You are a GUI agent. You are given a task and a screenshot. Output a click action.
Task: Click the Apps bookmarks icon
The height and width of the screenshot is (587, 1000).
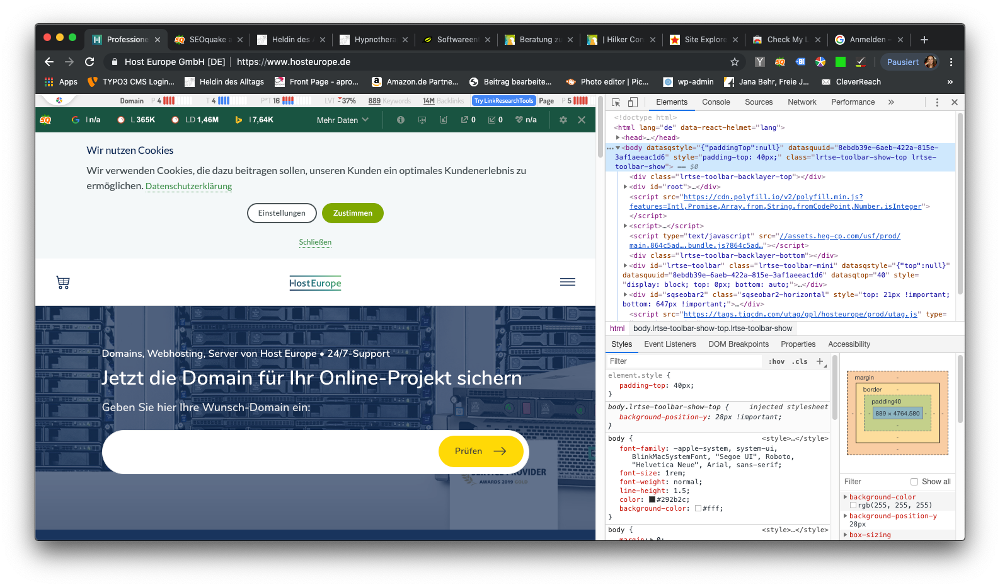coord(49,82)
